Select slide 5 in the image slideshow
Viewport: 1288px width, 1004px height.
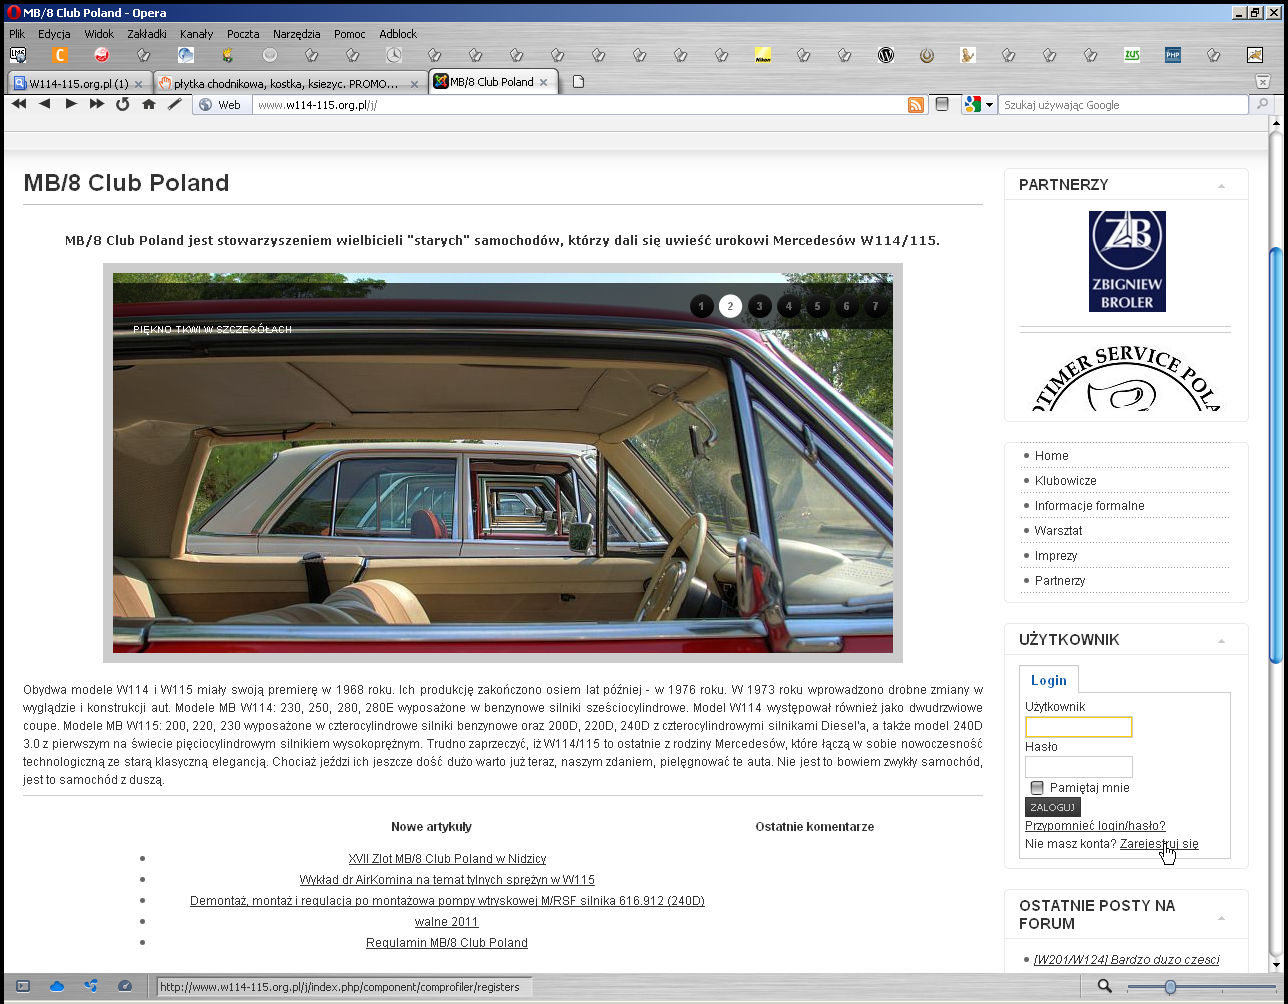point(817,306)
